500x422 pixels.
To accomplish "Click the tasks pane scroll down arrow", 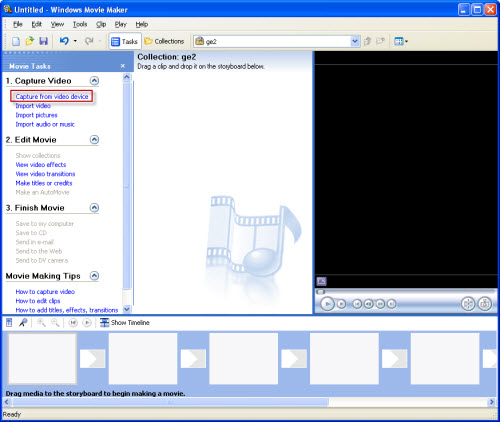I will (x=127, y=309).
